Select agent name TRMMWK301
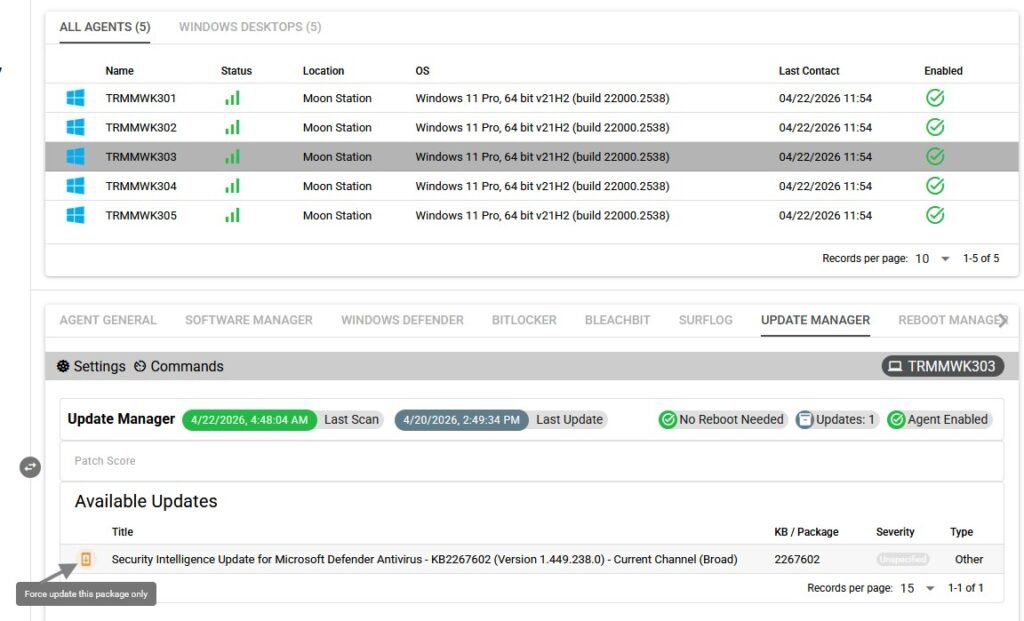Image resolution: width=1024 pixels, height=621 pixels. [141, 99]
